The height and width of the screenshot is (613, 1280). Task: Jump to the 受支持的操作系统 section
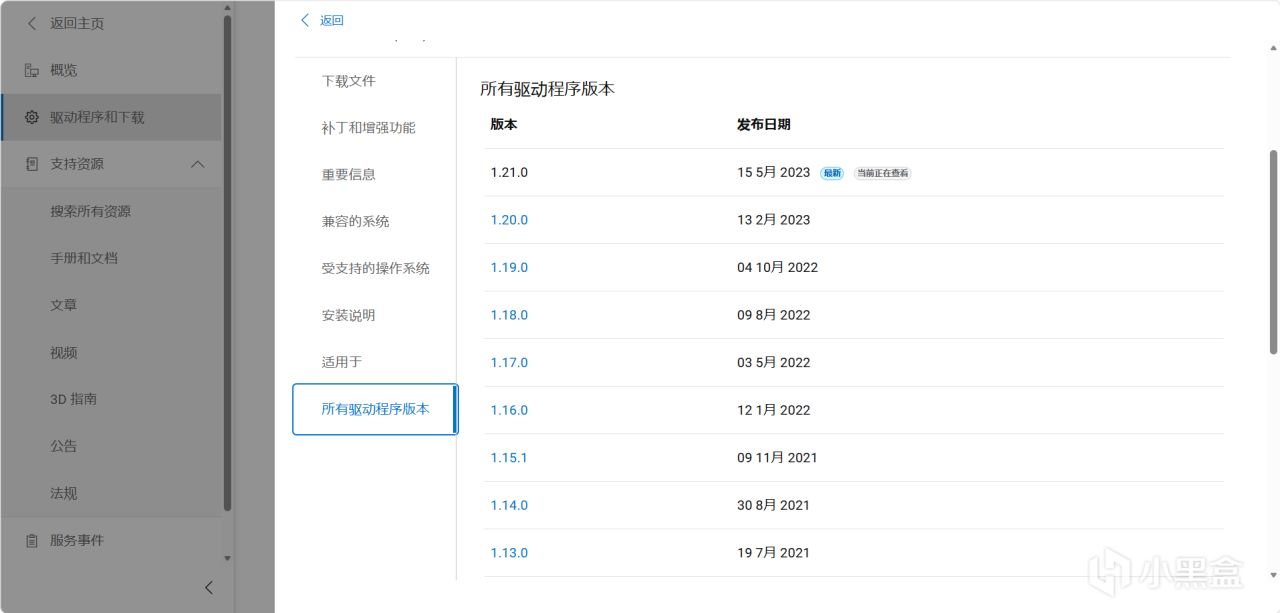click(375, 268)
